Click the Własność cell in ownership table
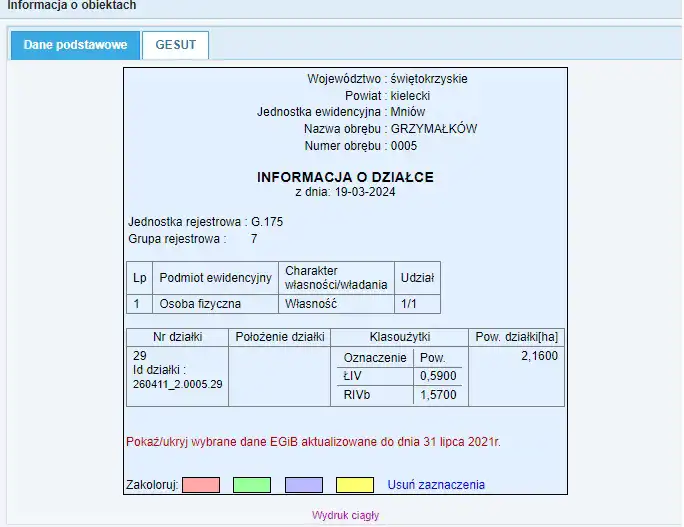The image size is (684, 527). [313, 303]
